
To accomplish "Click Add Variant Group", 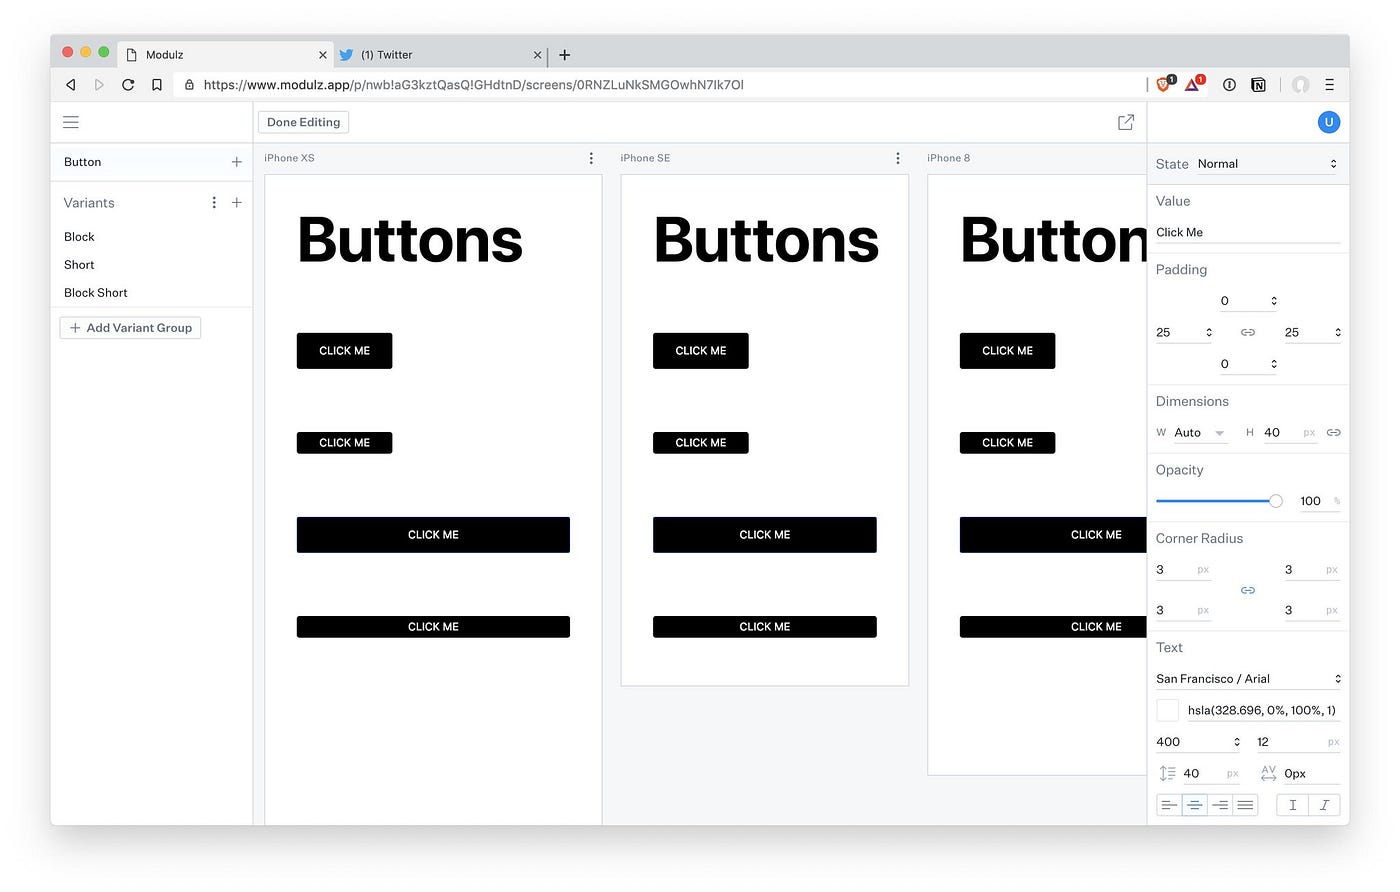I will pyautogui.click(x=129, y=327).
